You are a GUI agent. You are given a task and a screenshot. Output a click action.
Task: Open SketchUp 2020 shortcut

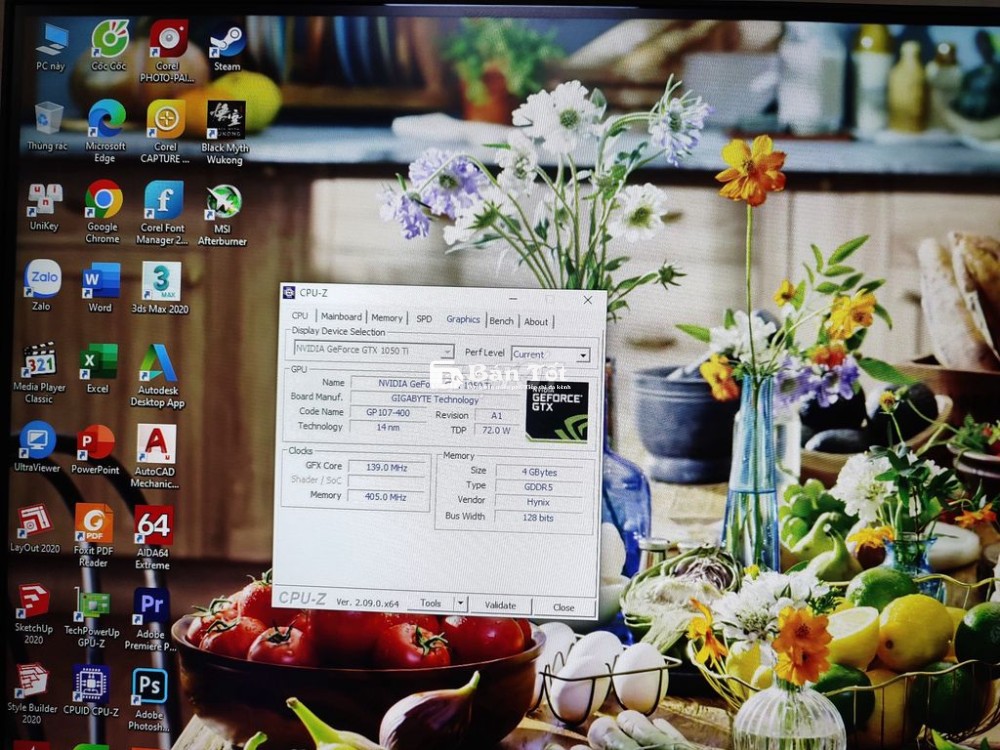[x=34, y=614]
